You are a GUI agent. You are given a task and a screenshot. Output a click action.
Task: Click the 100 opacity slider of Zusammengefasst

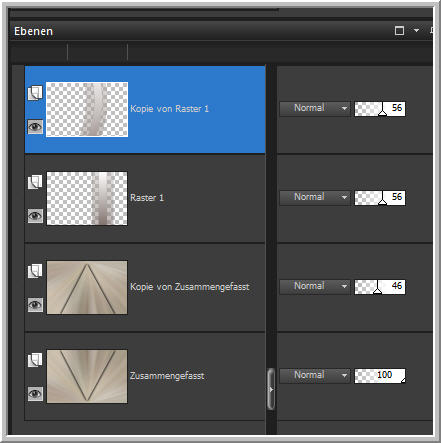point(380,376)
